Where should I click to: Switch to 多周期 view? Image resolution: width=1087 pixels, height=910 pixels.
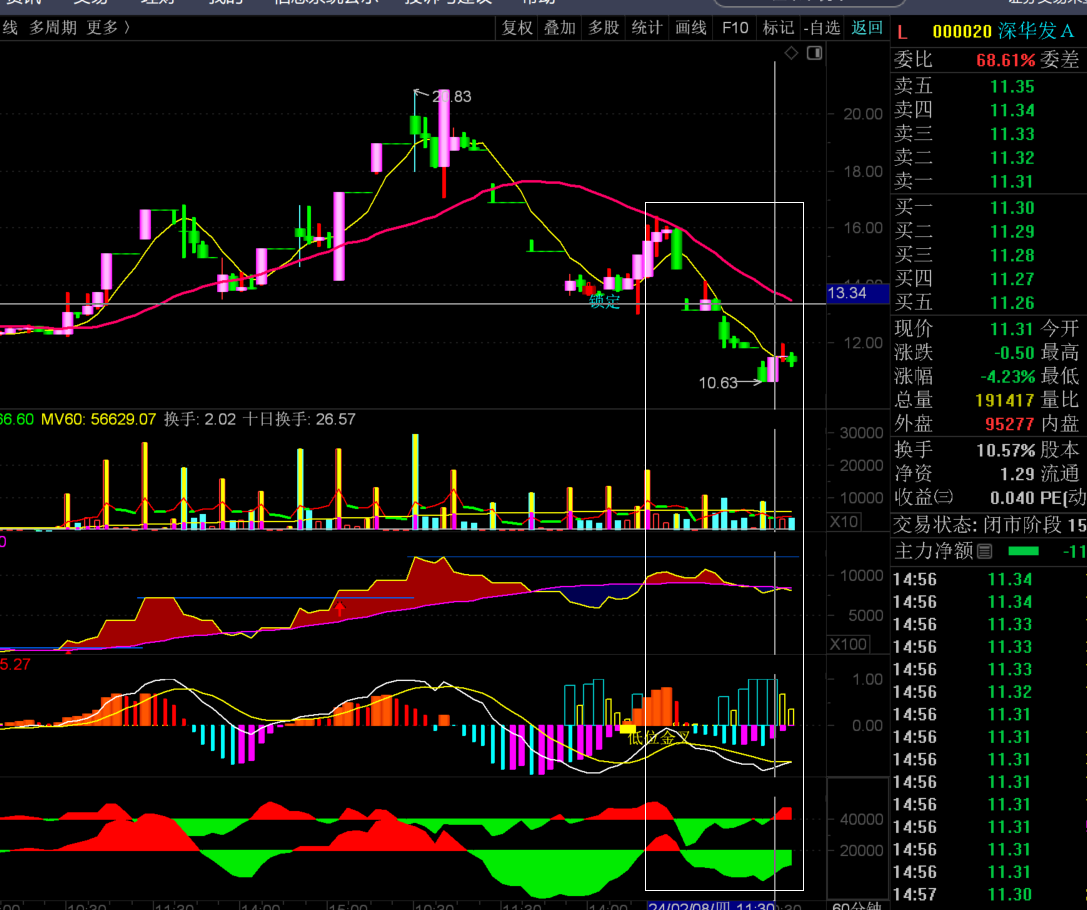click(x=53, y=28)
